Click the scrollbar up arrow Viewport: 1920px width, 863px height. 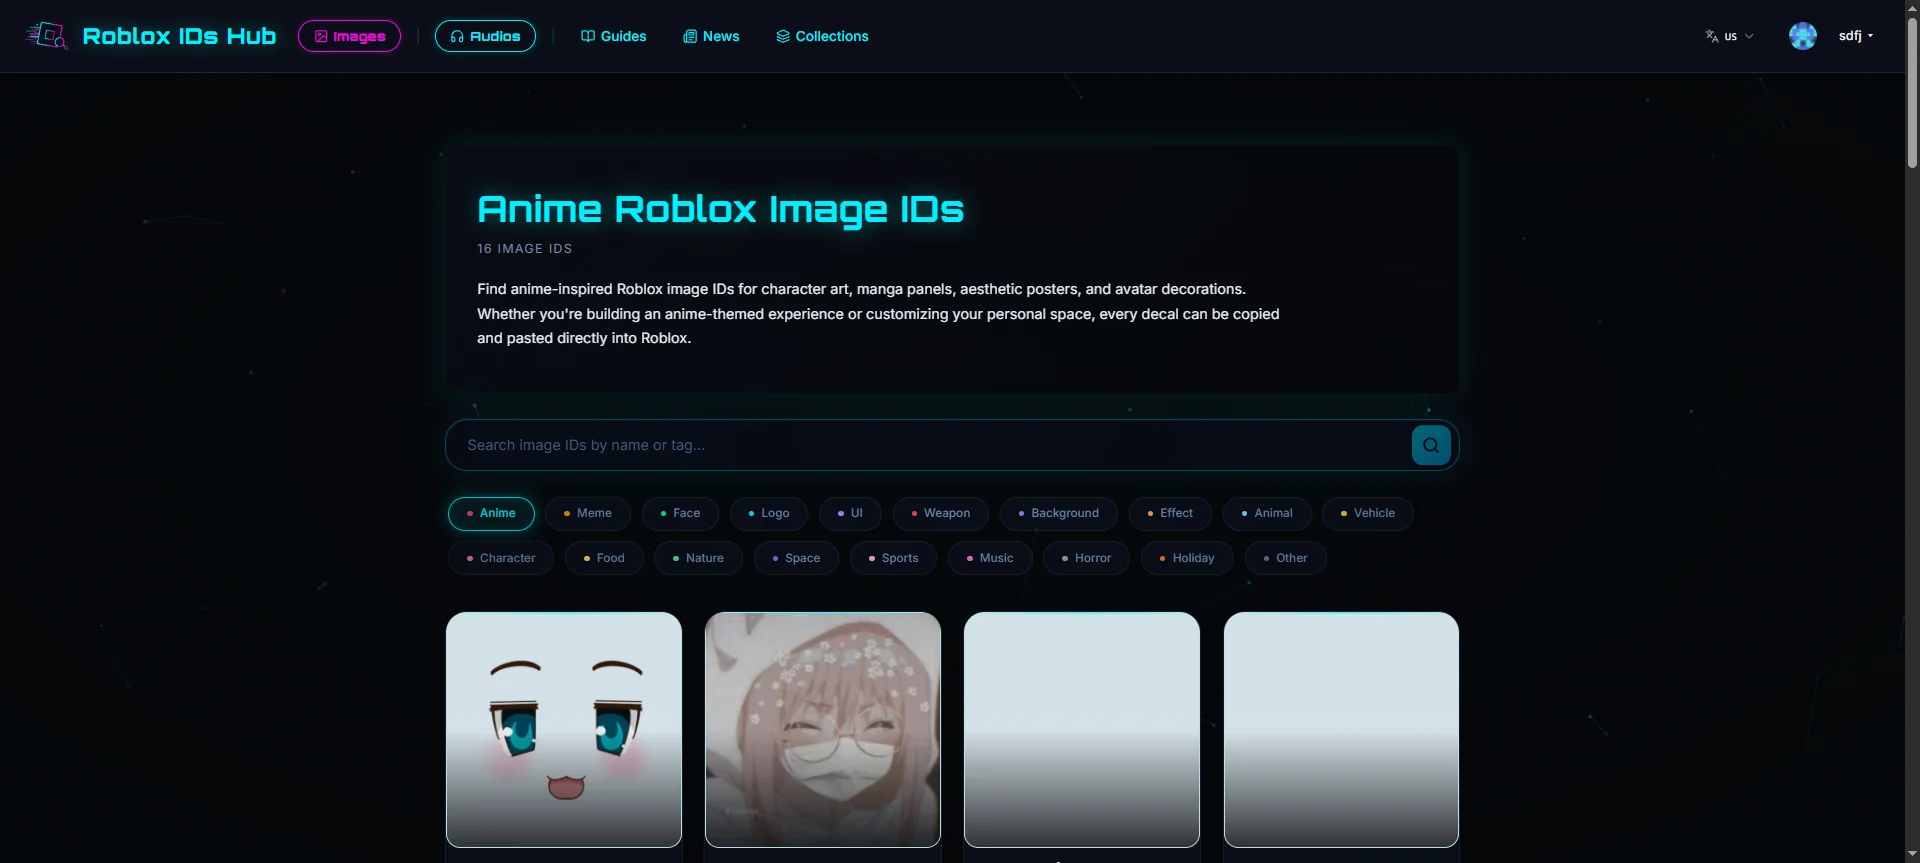pyautogui.click(x=1912, y=8)
